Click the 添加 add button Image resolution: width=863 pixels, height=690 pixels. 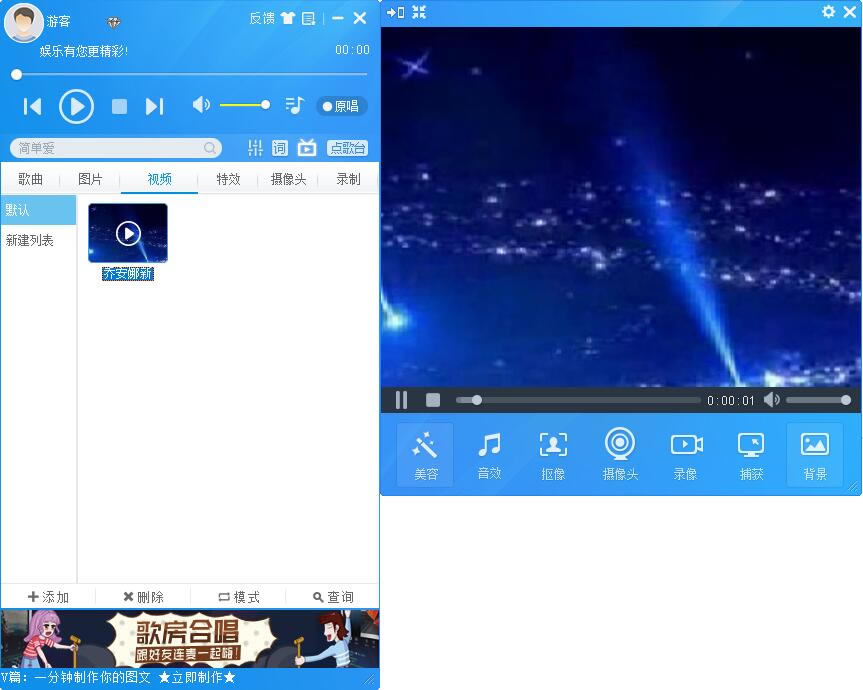(x=49, y=596)
